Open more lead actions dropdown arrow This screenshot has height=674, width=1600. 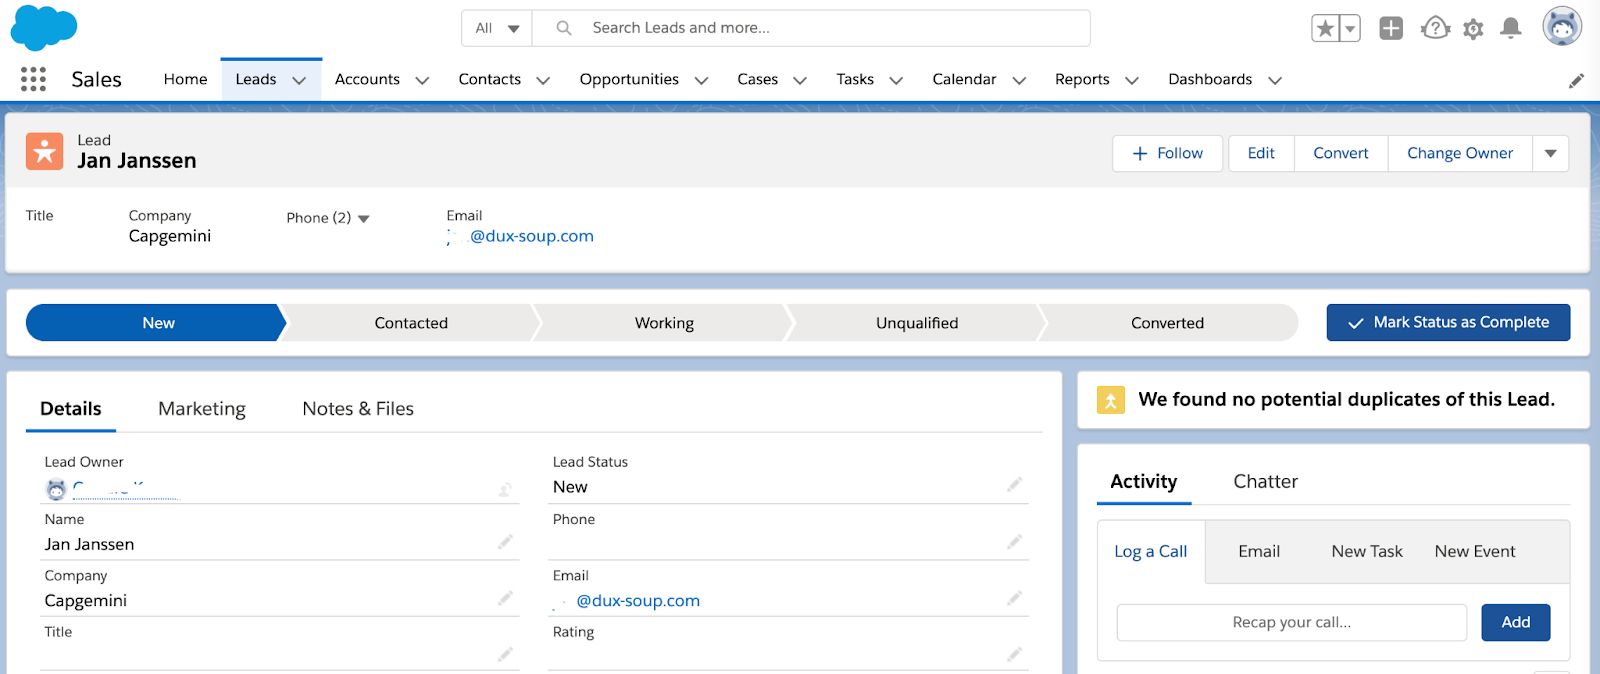pos(1551,154)
